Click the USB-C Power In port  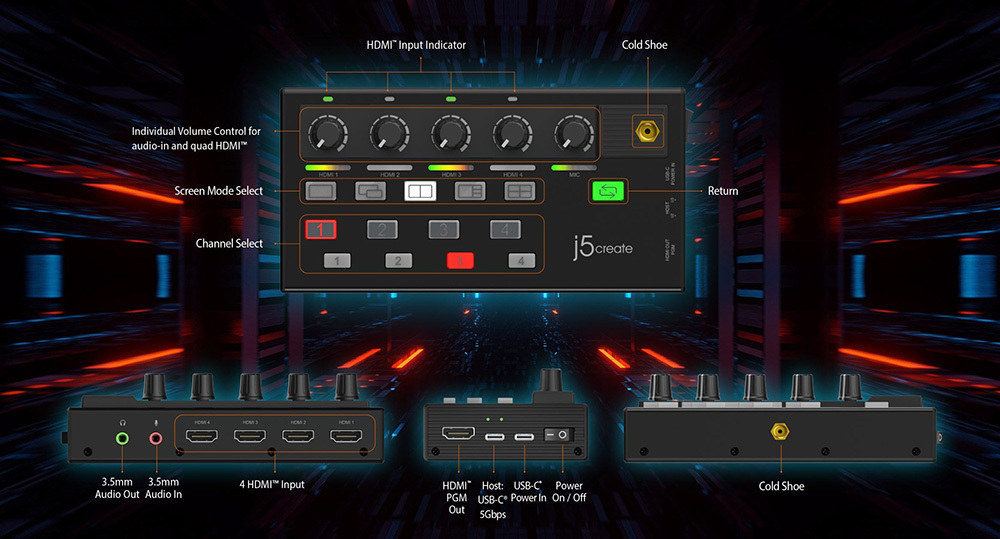point(524,437)
